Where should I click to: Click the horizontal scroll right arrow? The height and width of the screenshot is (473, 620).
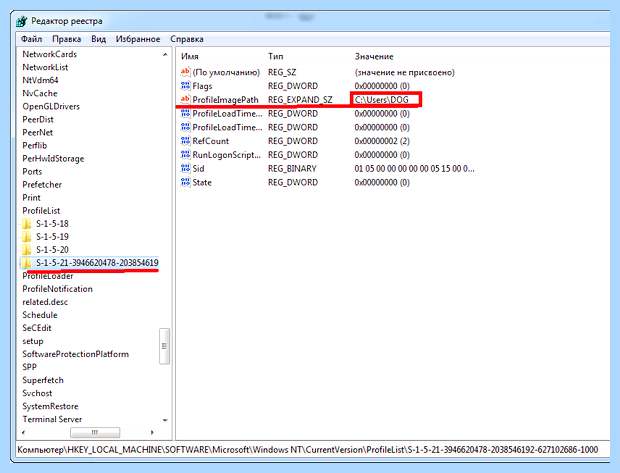click(152, 432)
